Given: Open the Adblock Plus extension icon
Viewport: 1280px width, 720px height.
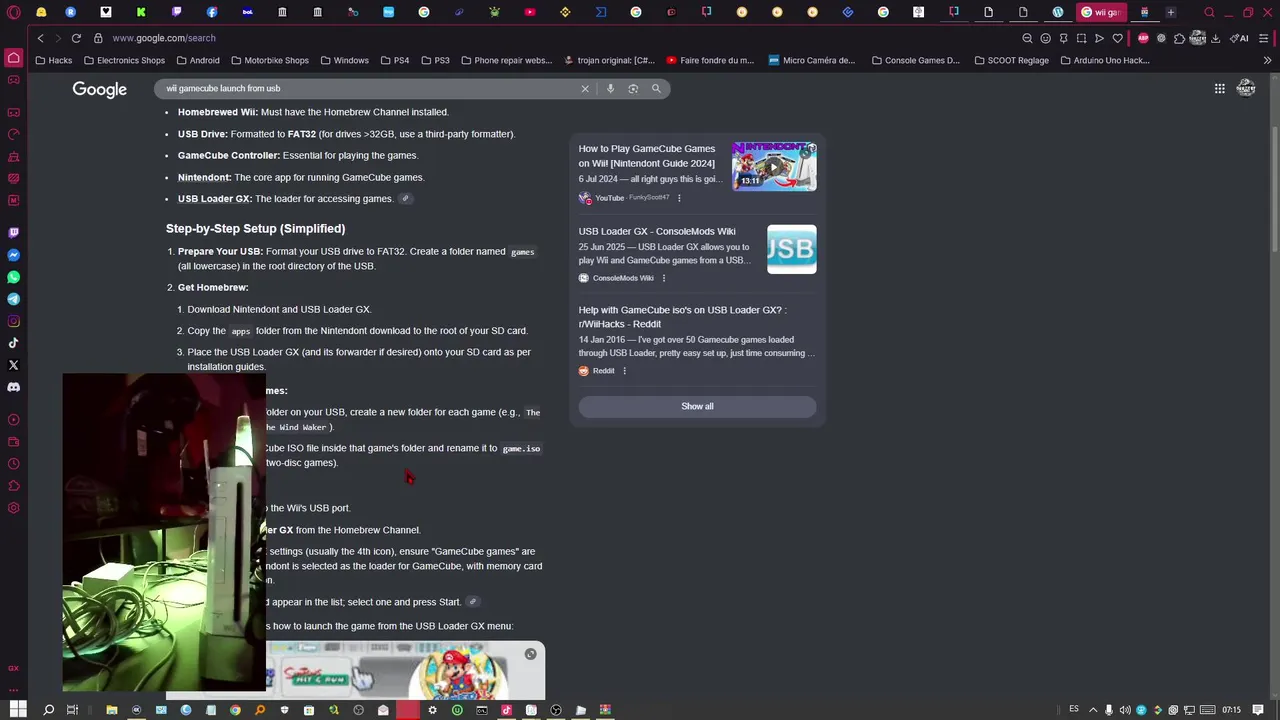Looking at the screenshot, I should [1143, 38].
